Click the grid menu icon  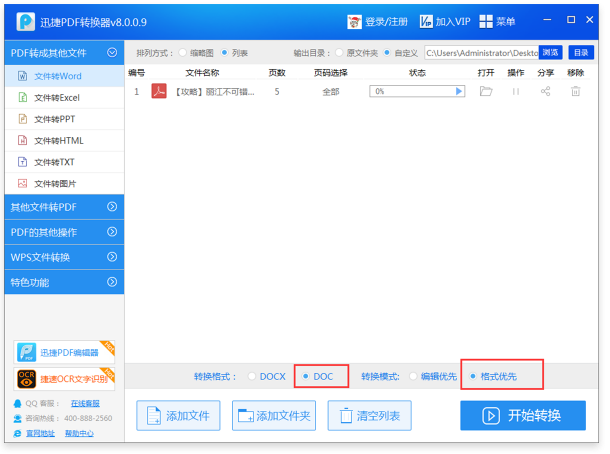(486, 22)
